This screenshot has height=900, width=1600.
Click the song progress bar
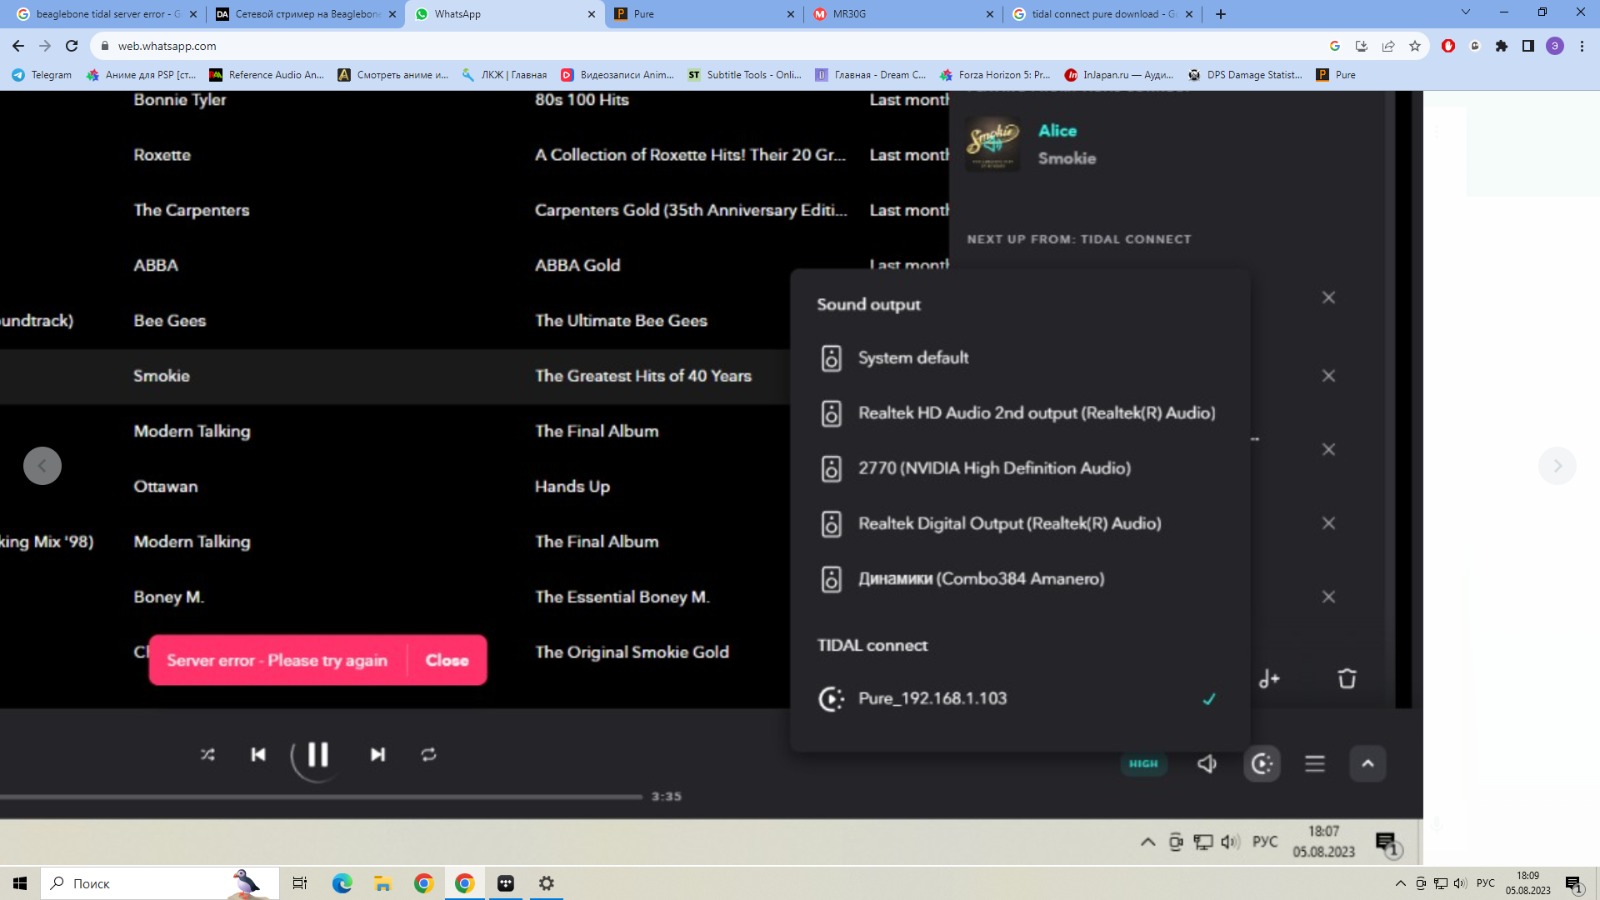pyautogui.click(x=320, y=797)
